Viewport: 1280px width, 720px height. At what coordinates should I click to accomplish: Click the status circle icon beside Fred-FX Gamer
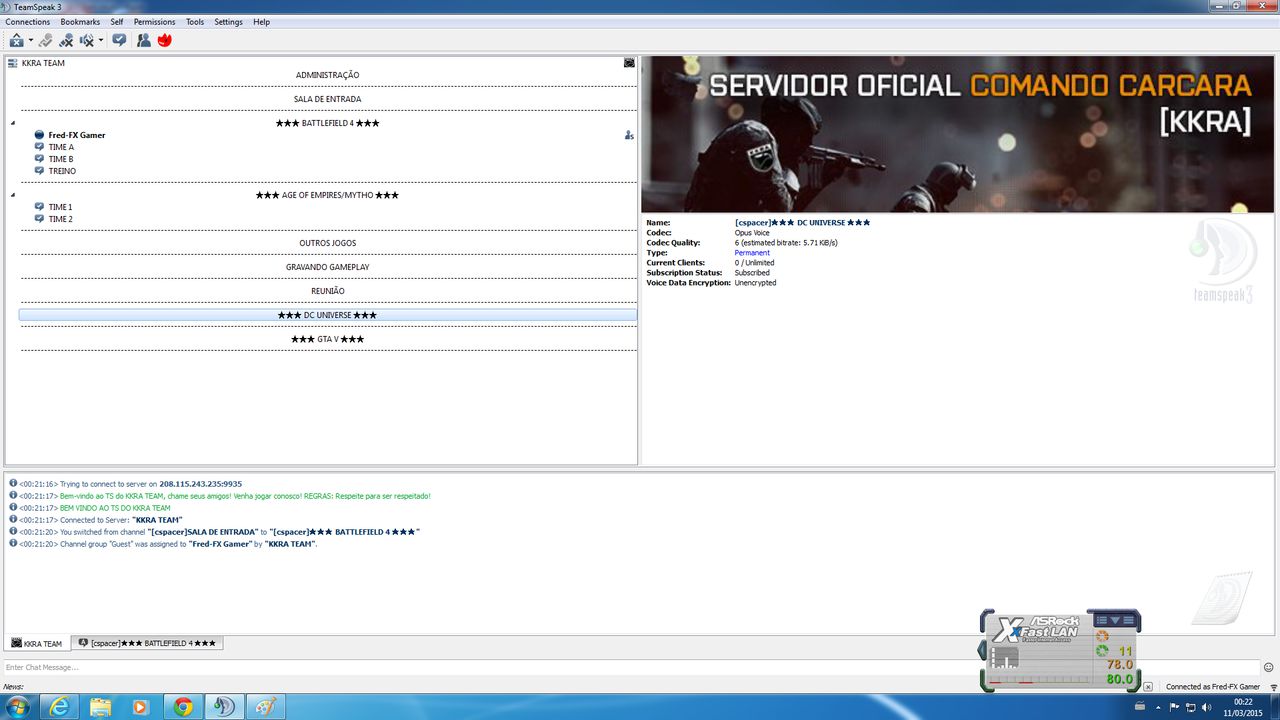point(39,135)
